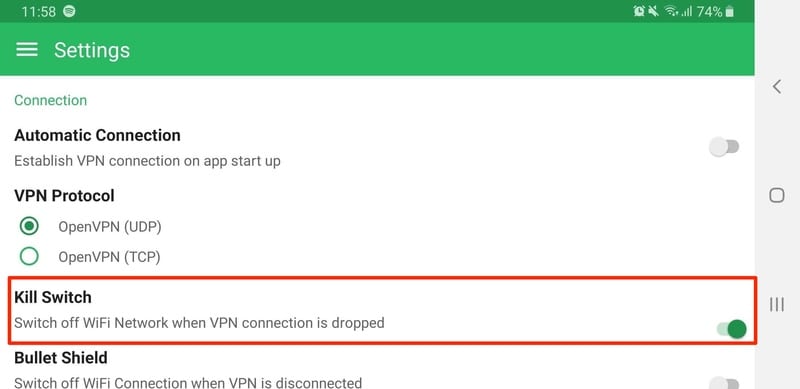Viewport: 800px width, 389px height.
Task: Open the recent apps navigation button
Action: [777, 305]
